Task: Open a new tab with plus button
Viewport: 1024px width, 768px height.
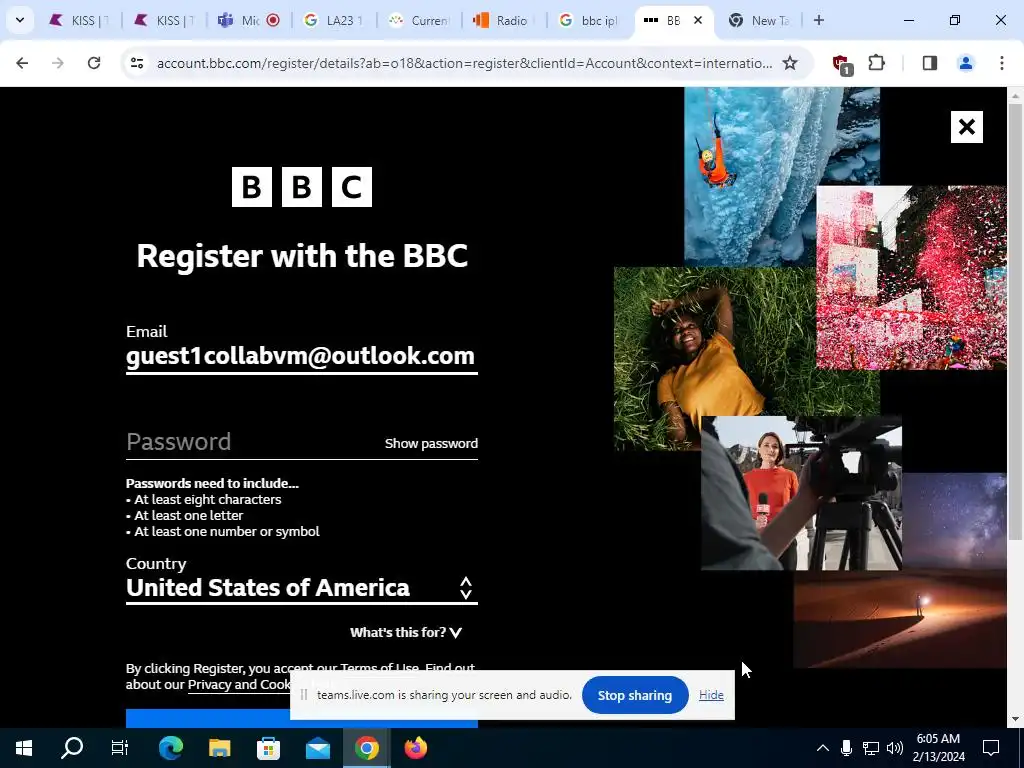Action: click(819, 20)
